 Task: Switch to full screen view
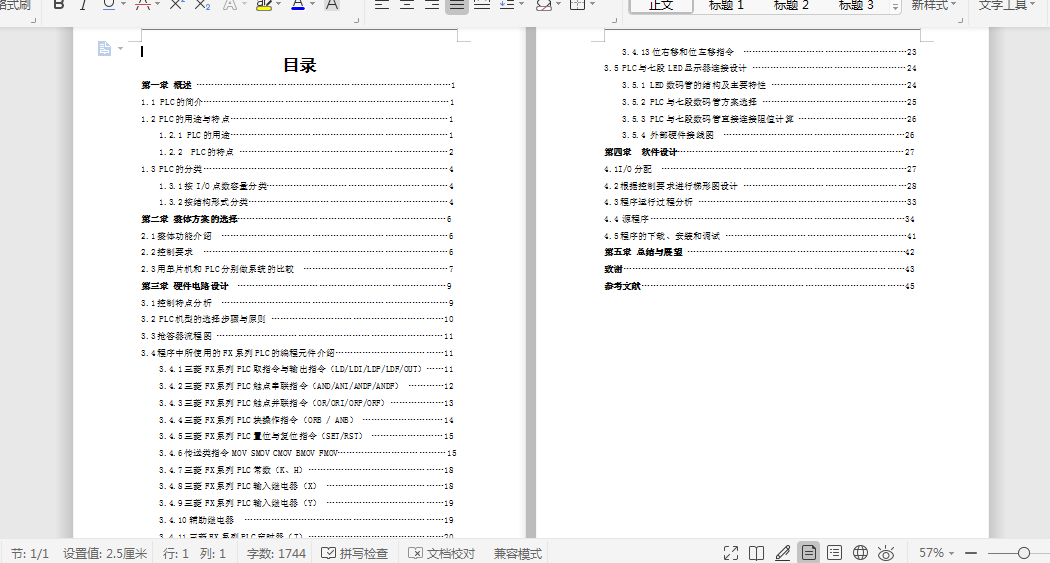pos(731,553)
